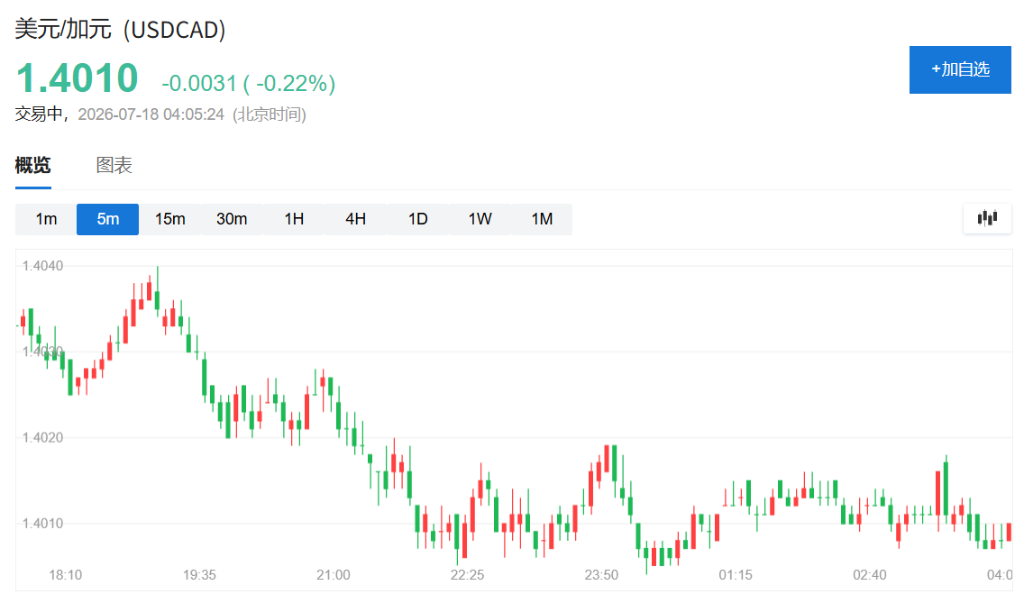The image size is (1024, 598).
Task: Select the 30m interval
Action: coord(232,219)
